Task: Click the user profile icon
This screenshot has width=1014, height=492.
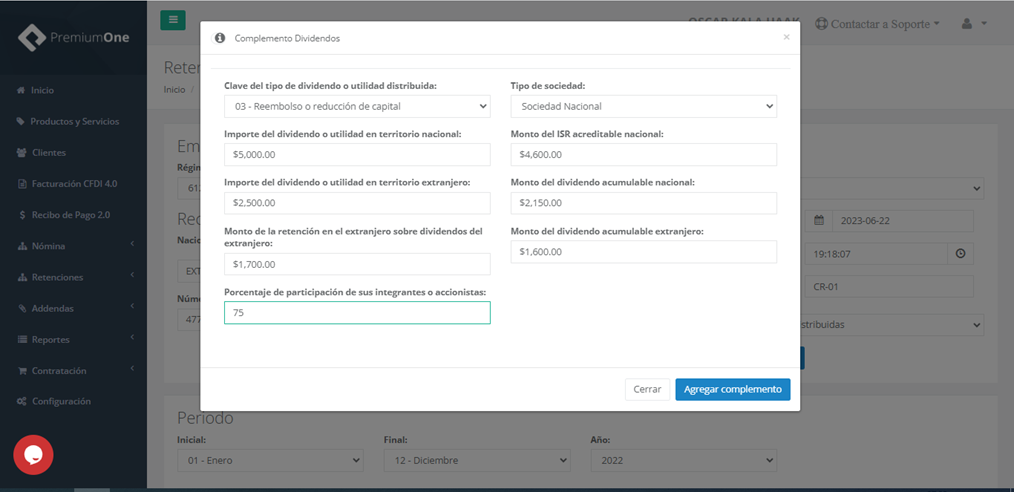Action: click(967, 23)
